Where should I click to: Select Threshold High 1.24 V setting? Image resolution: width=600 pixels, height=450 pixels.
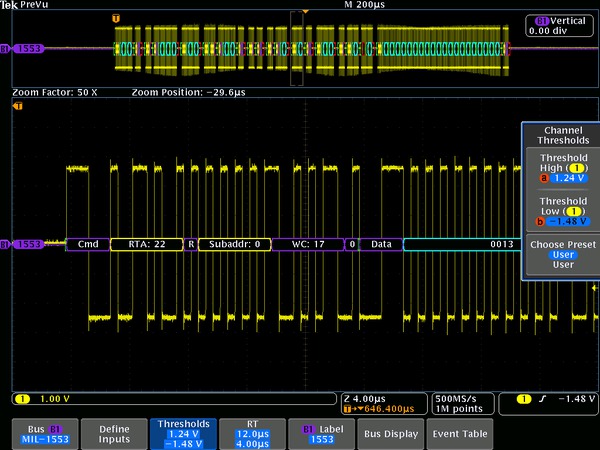coord(562,169)
